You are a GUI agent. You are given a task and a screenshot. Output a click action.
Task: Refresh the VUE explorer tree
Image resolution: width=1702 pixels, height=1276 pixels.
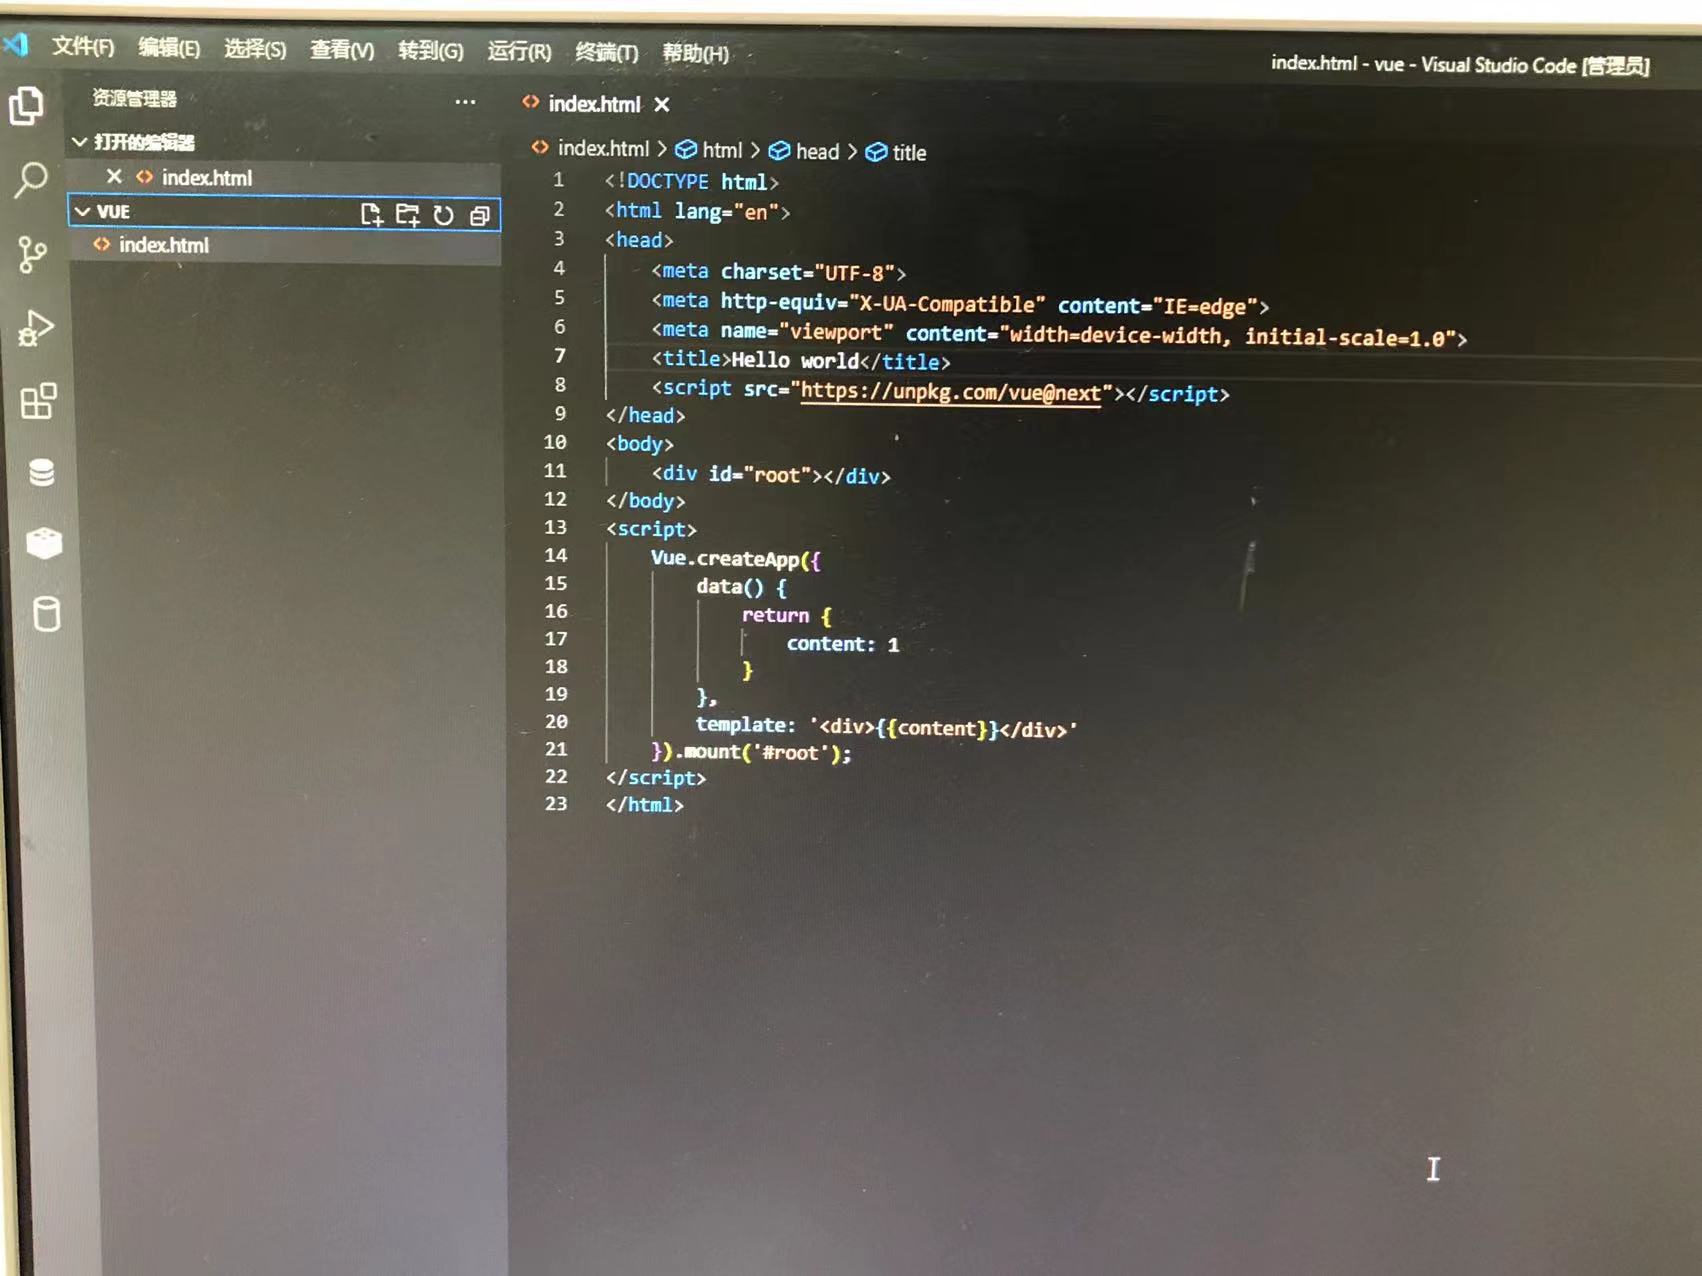443,215
